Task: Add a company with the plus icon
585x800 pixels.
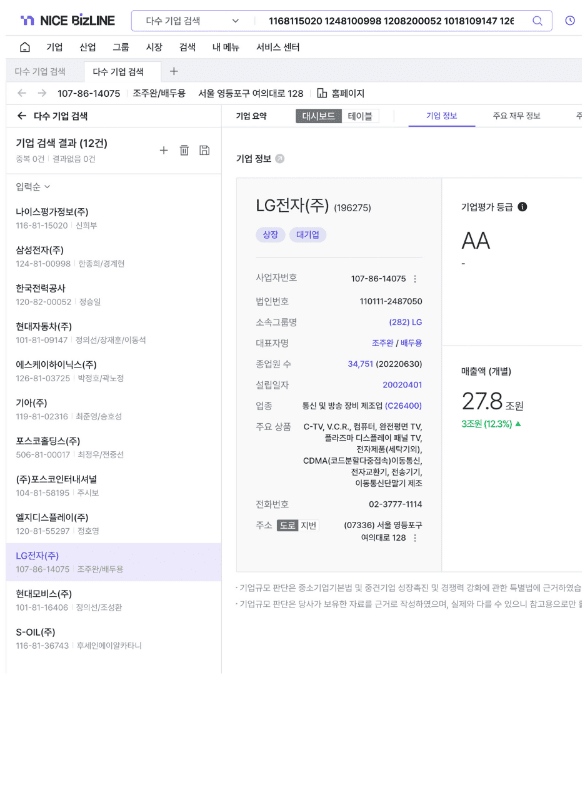Action: tap(163, 150)
